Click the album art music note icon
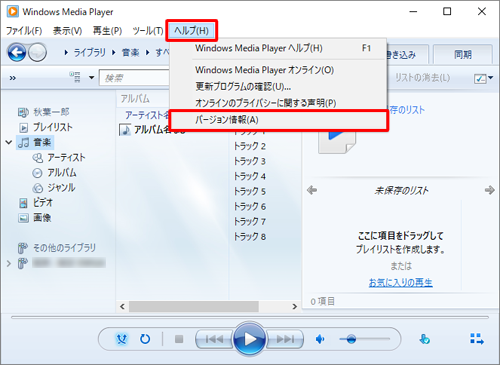 coord(125,129)
